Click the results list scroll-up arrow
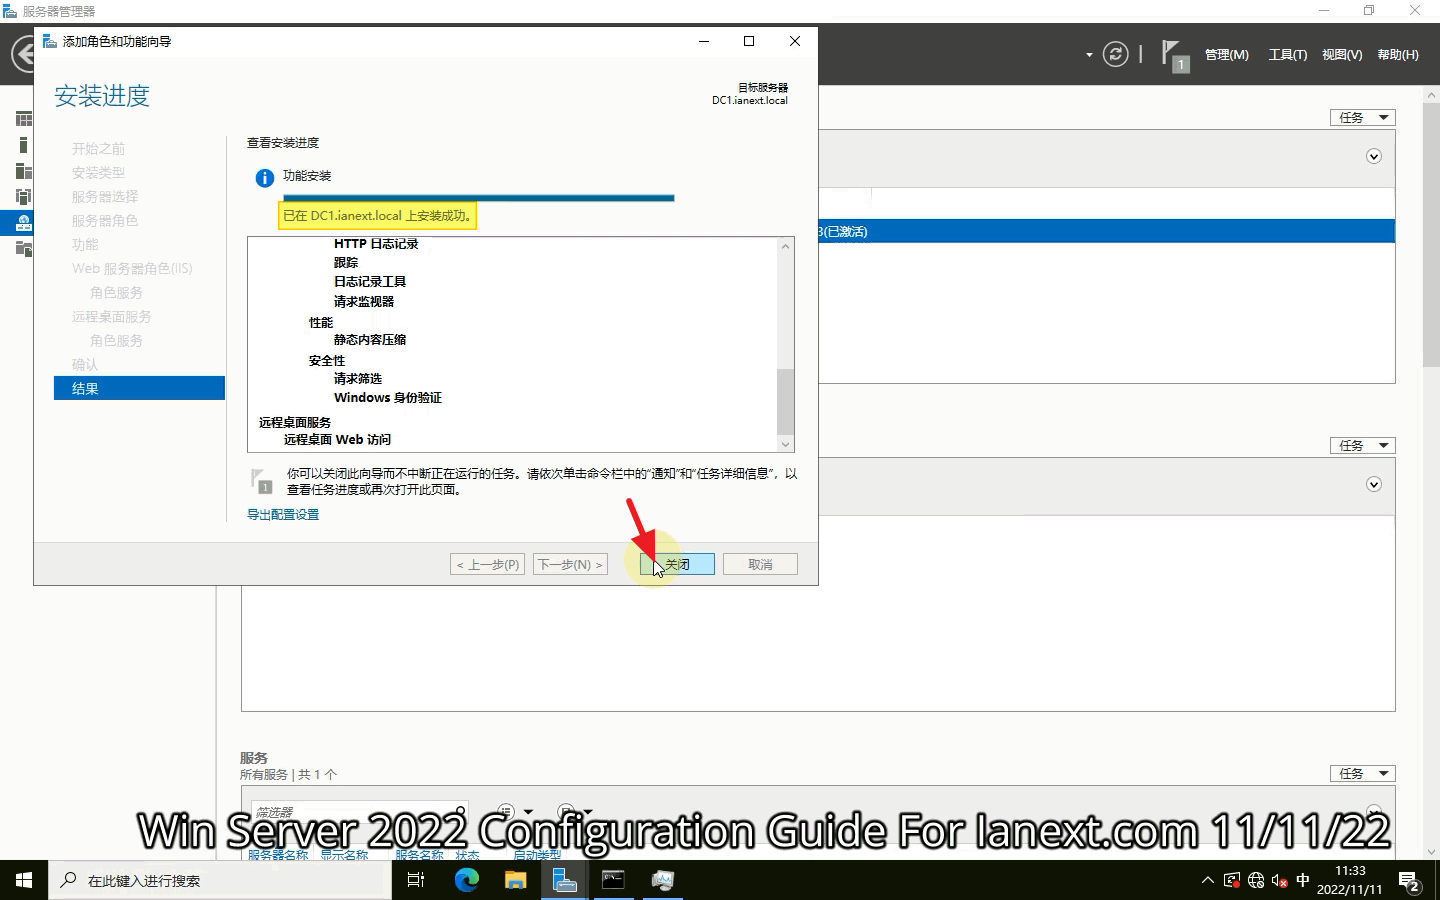The width and height of the screenshot is (1440, 900). (x=785, y=246)
